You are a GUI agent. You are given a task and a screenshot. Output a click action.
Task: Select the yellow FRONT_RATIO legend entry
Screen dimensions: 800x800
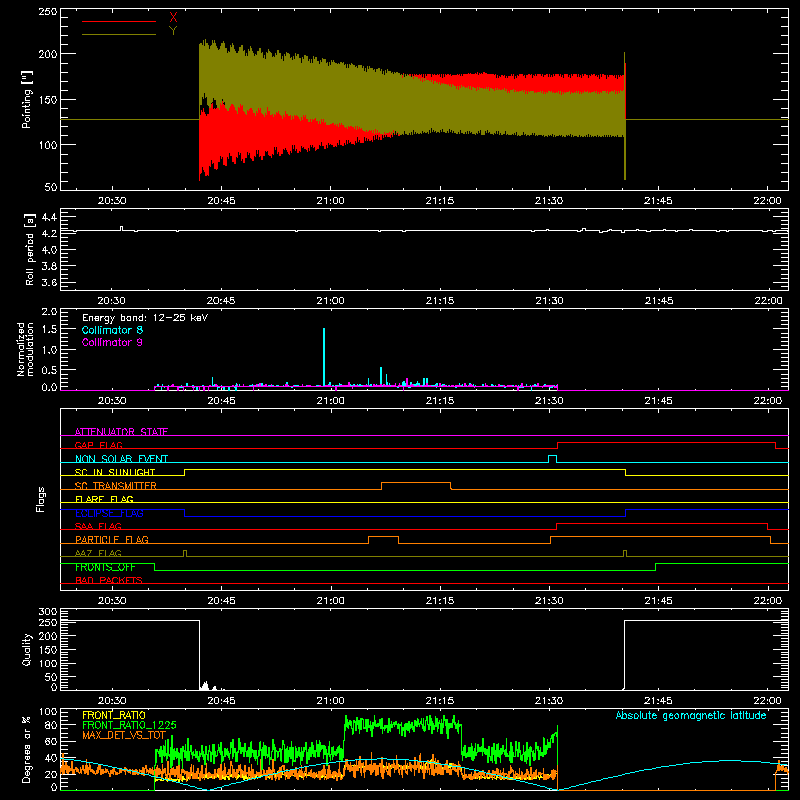[114, 715]
